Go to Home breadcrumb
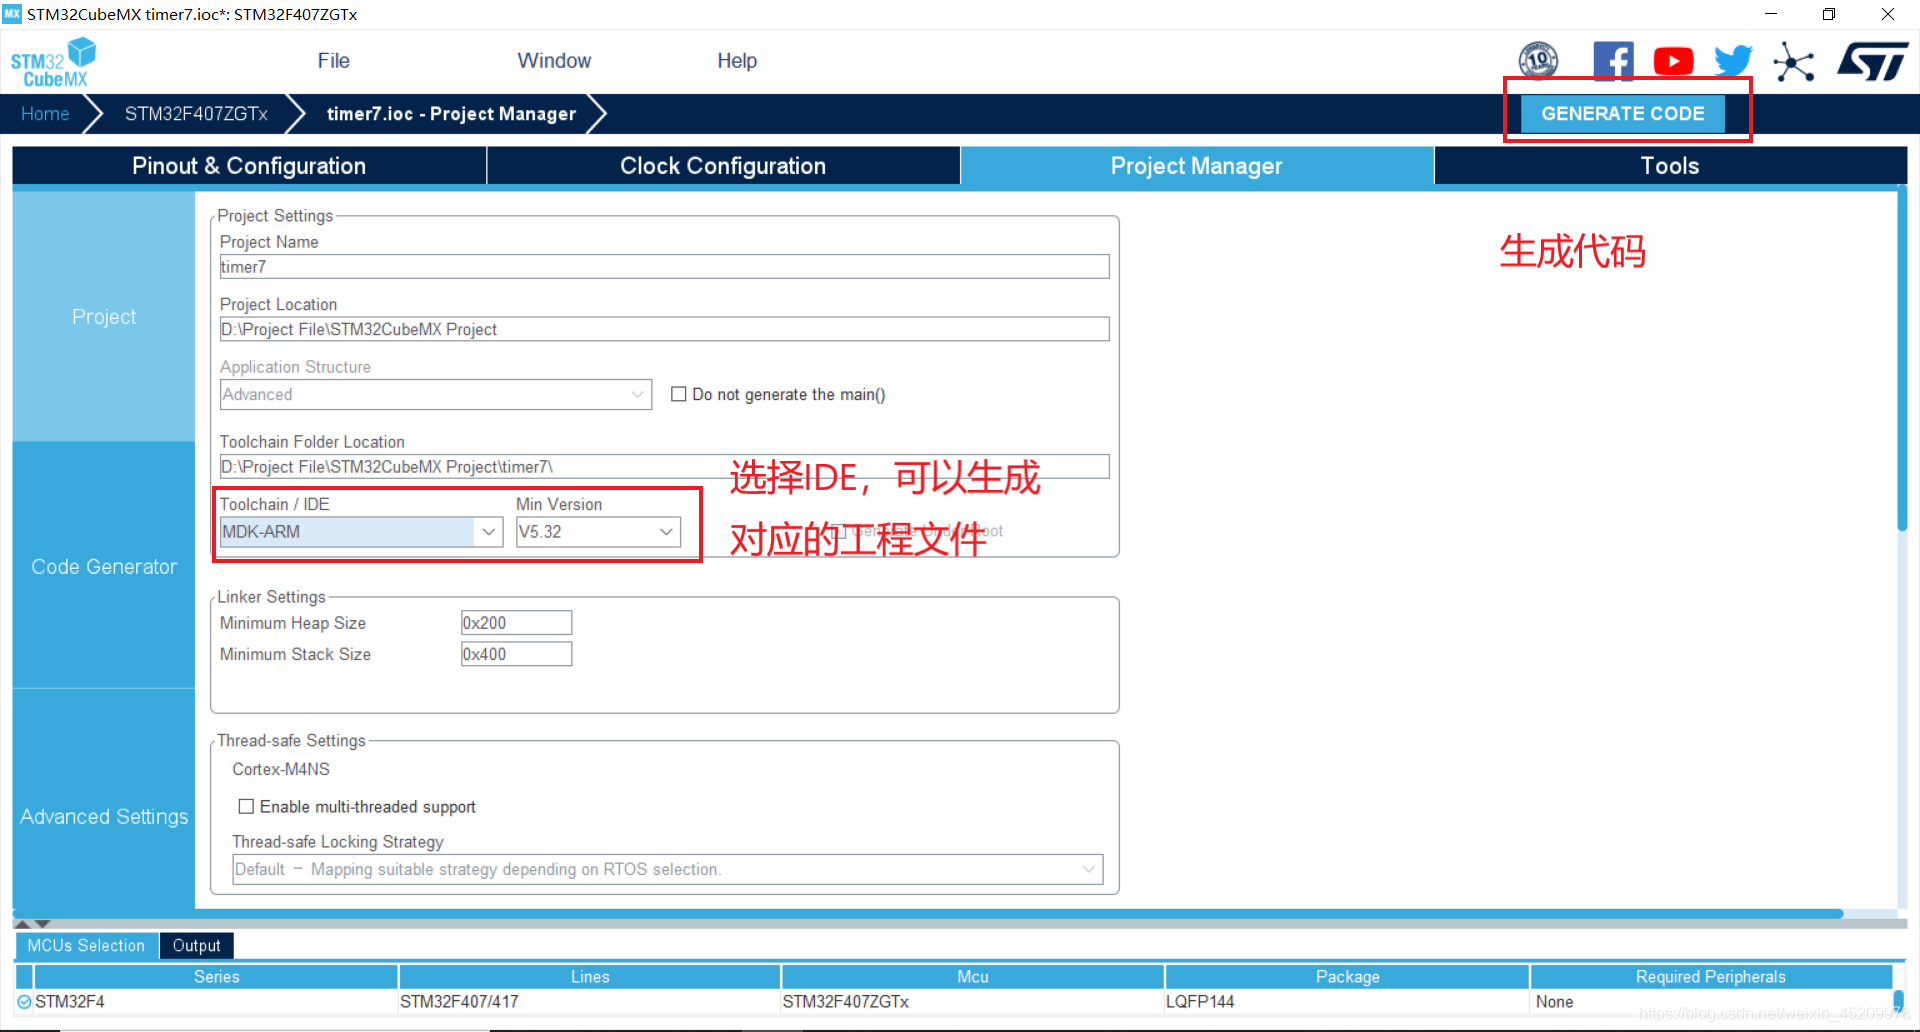This screenshot has height=1032, width=1920. coord(45,114)
